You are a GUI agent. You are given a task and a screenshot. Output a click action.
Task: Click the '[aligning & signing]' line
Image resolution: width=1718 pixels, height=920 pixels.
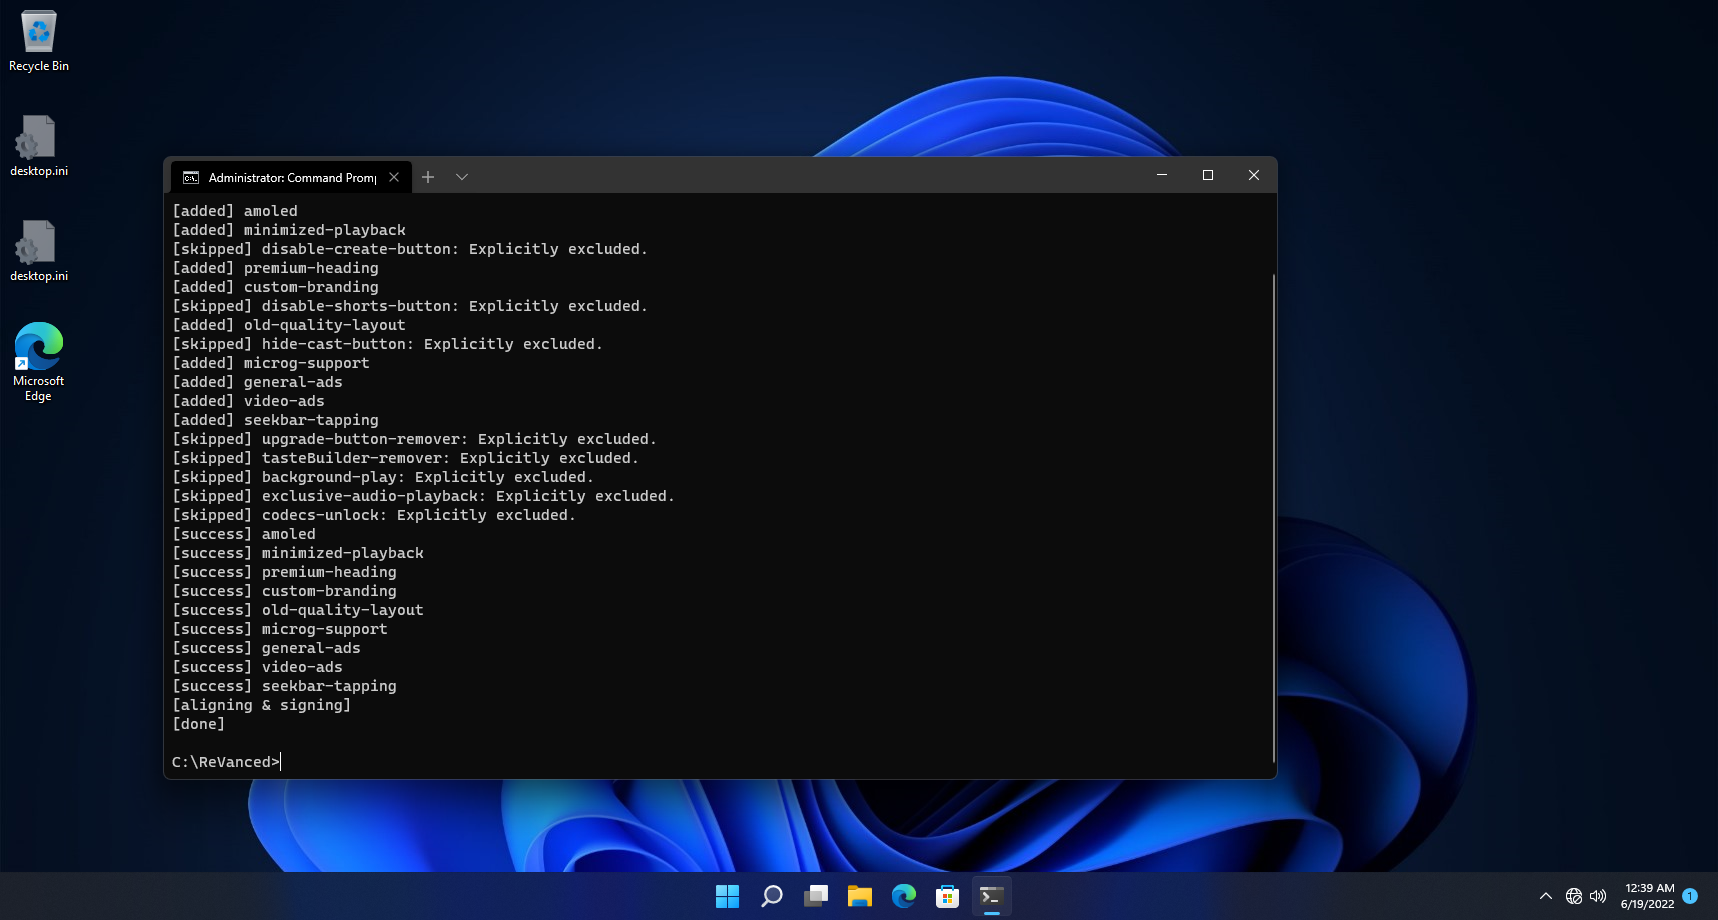262,705
